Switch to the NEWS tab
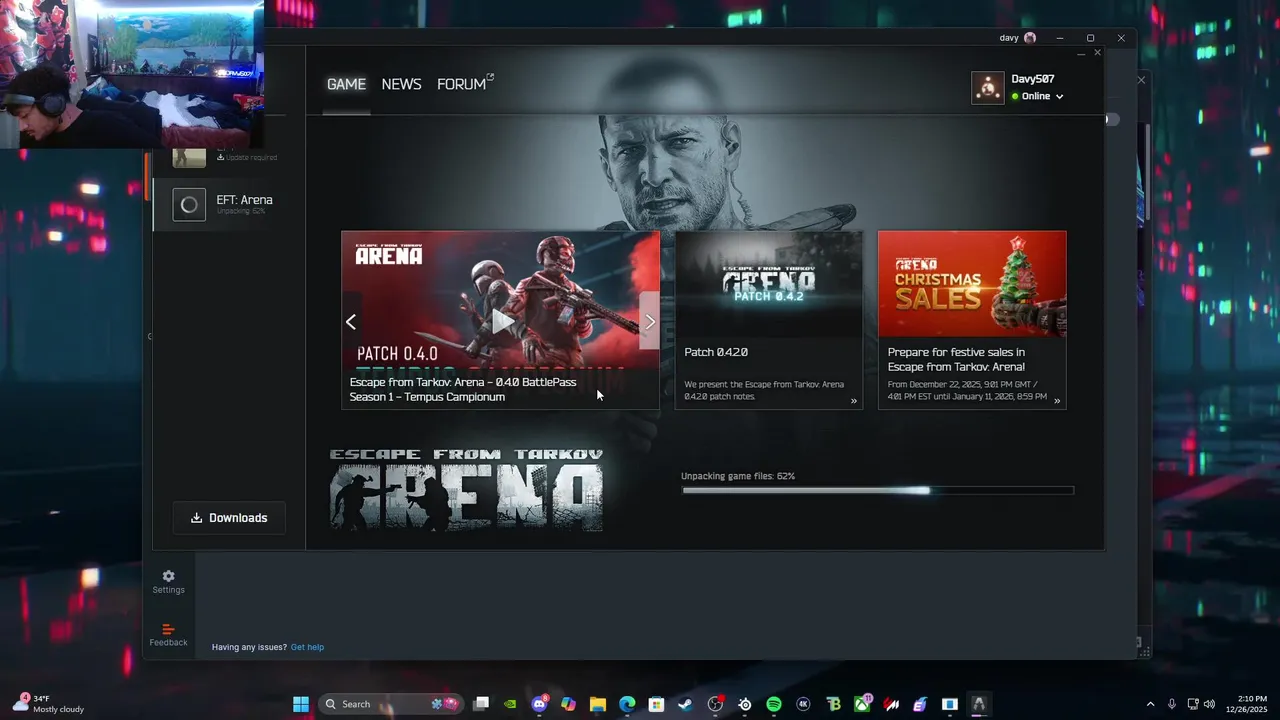 pos(401,84)
